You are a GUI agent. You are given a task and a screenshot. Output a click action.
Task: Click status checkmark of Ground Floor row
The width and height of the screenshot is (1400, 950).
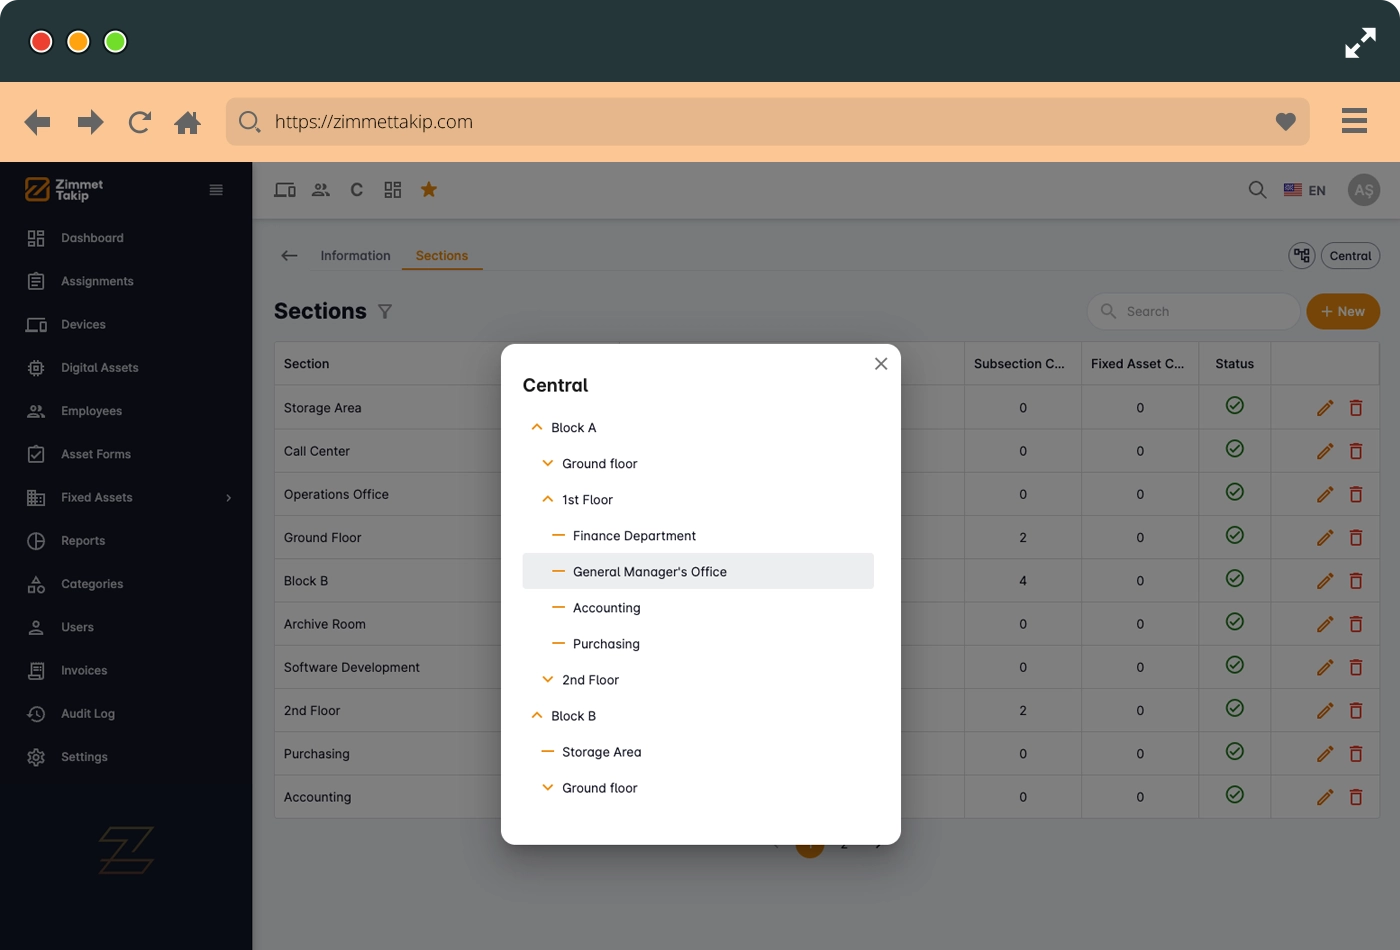[x=1235, y=535]
